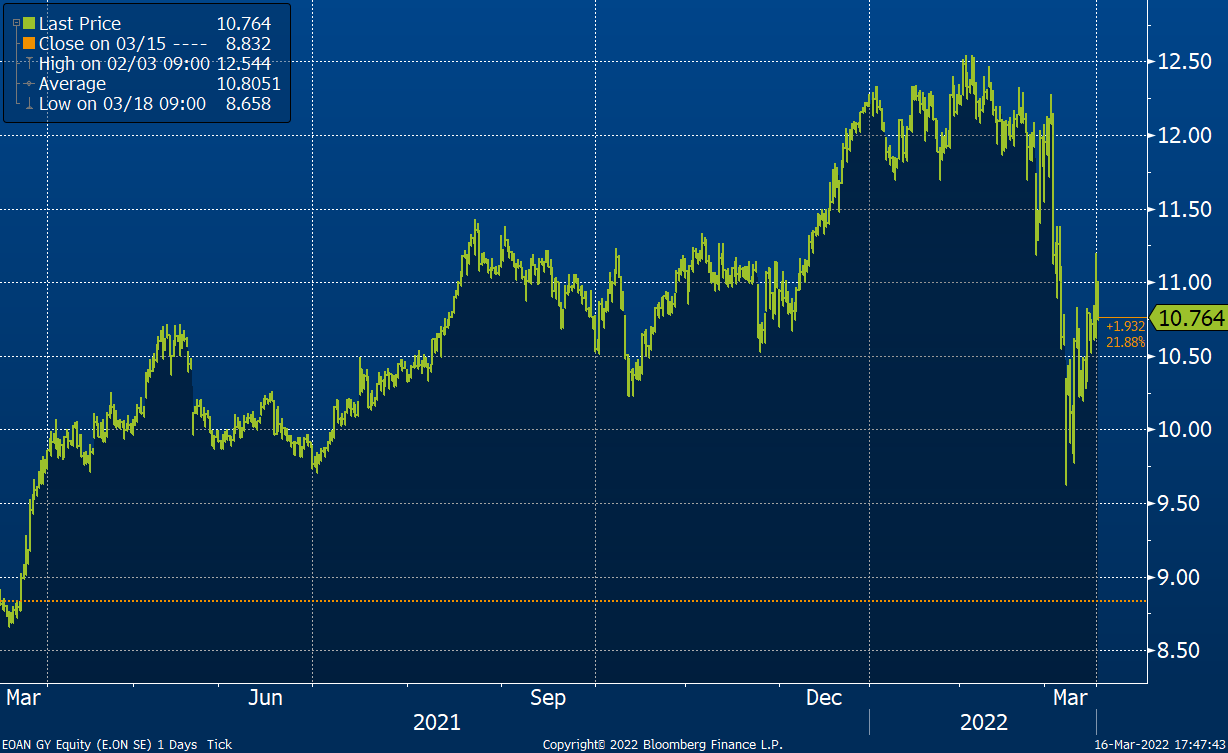Click the orange +1.932 change label
1228x753 pixels.
(x=1124, y=327)
